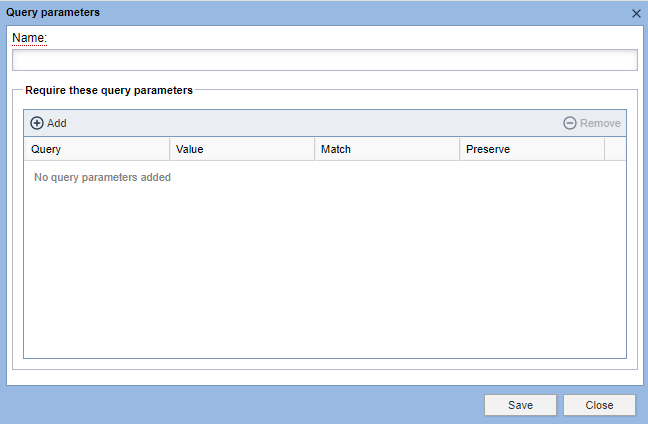Click the divider between Query and Value headers
Image resolution: width=648 pixels, height=424 pixels.
coord(170,149)
